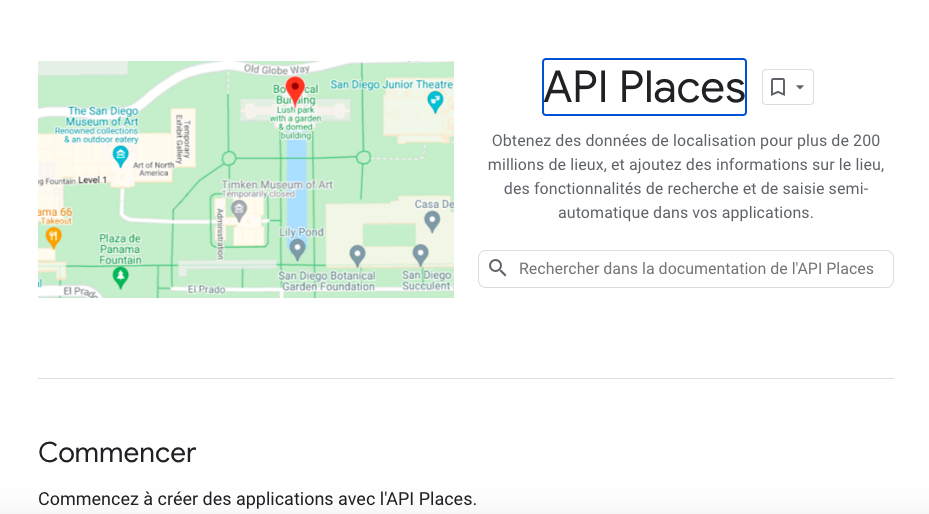Click the blue Lily Pond water area
This screenshot has width=929, height=514.
point(296,190)
